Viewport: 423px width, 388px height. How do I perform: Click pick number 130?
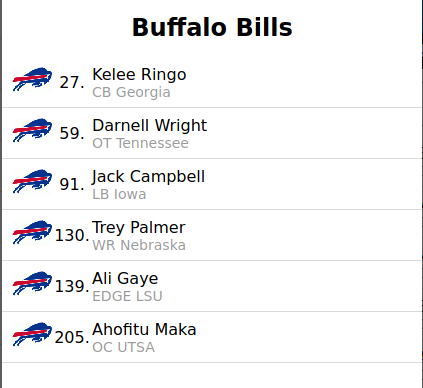tap(72, 235)
